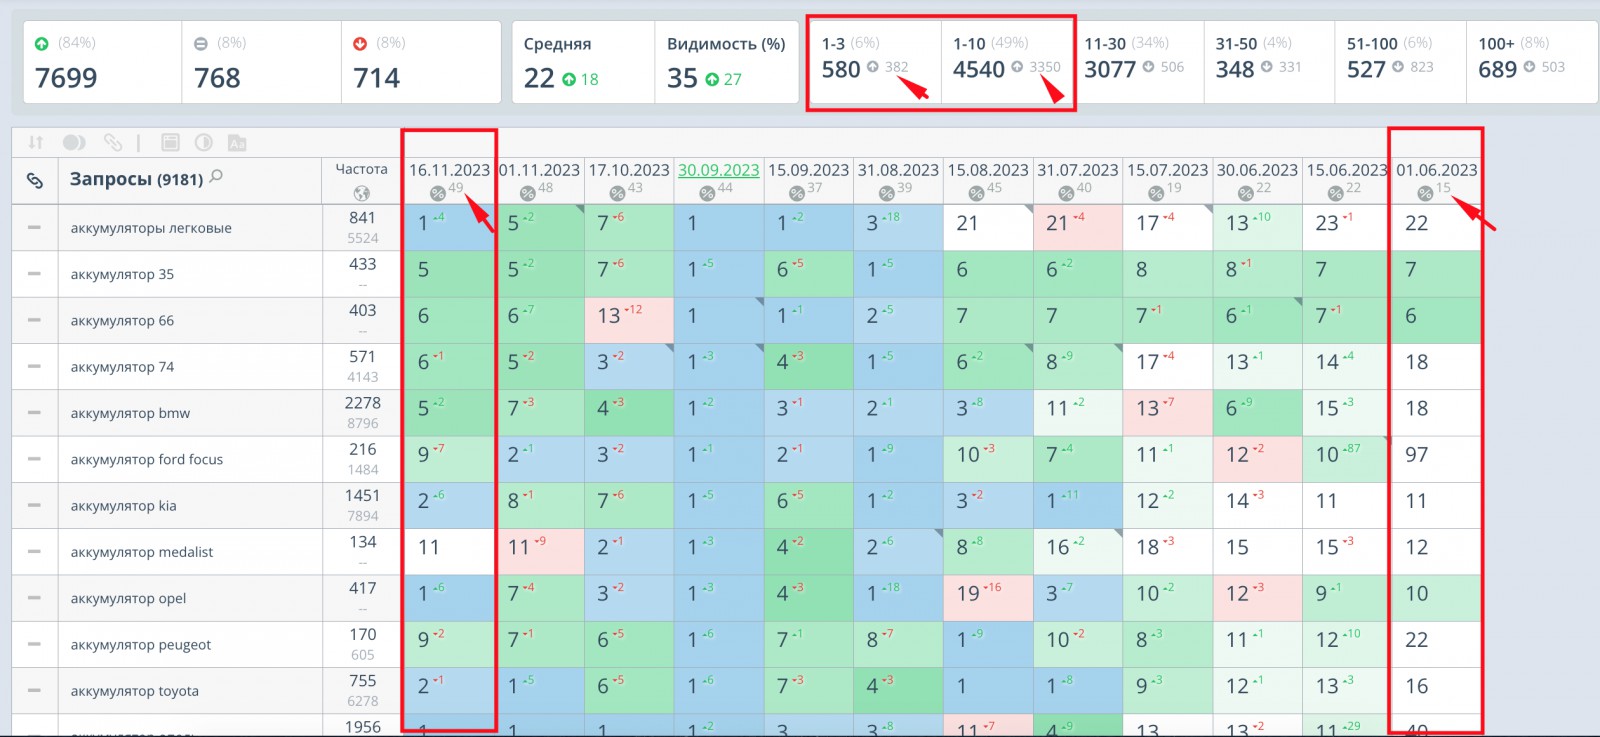1600x737 pixels.
Task: Select the аккумулятор bmw query
Action: click(x=130, y=413)
